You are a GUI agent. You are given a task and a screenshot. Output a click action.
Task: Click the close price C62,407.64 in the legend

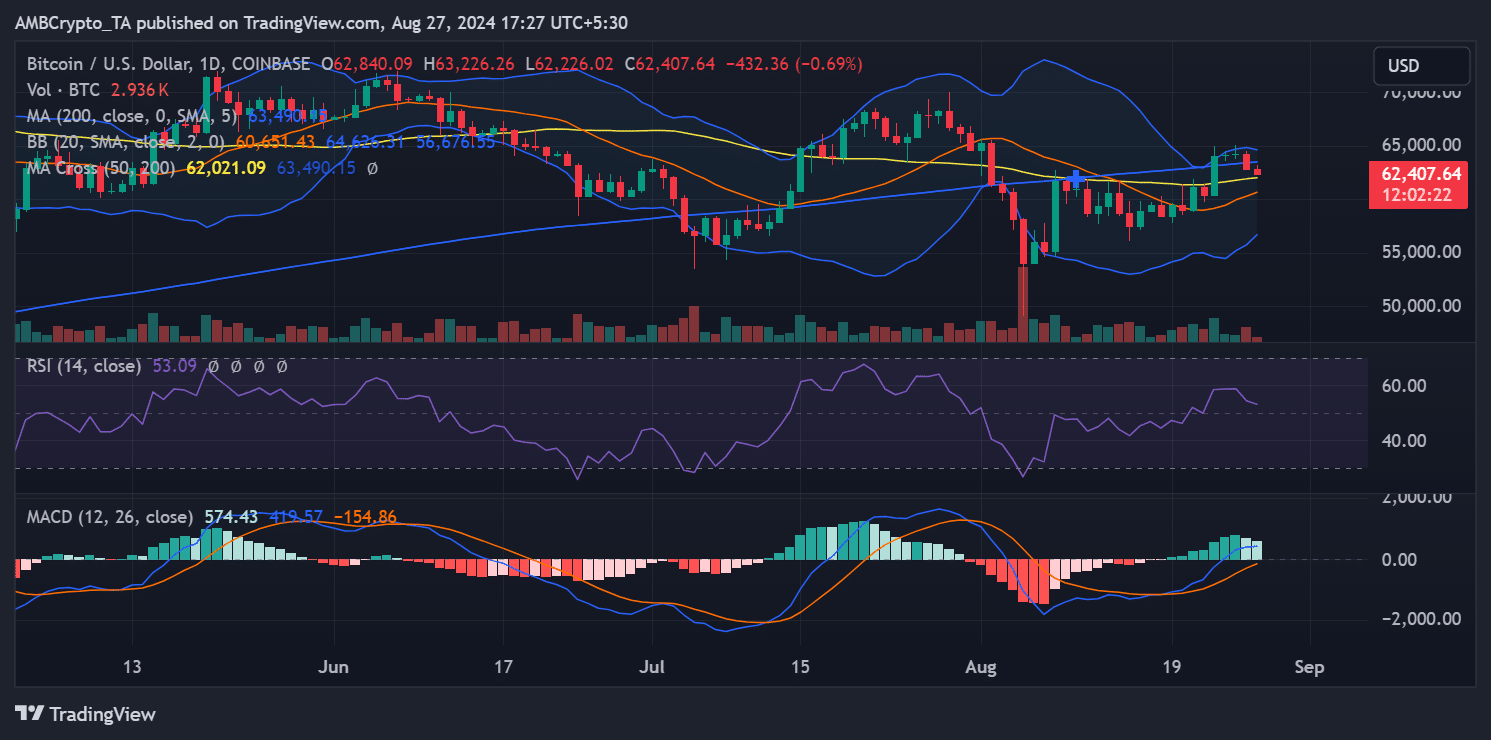click(670, 64)
